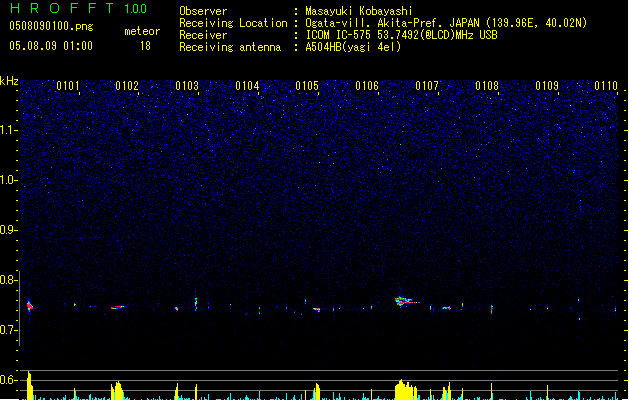Click the meteor label
This screenshot has height=400, width=629.
142,31
